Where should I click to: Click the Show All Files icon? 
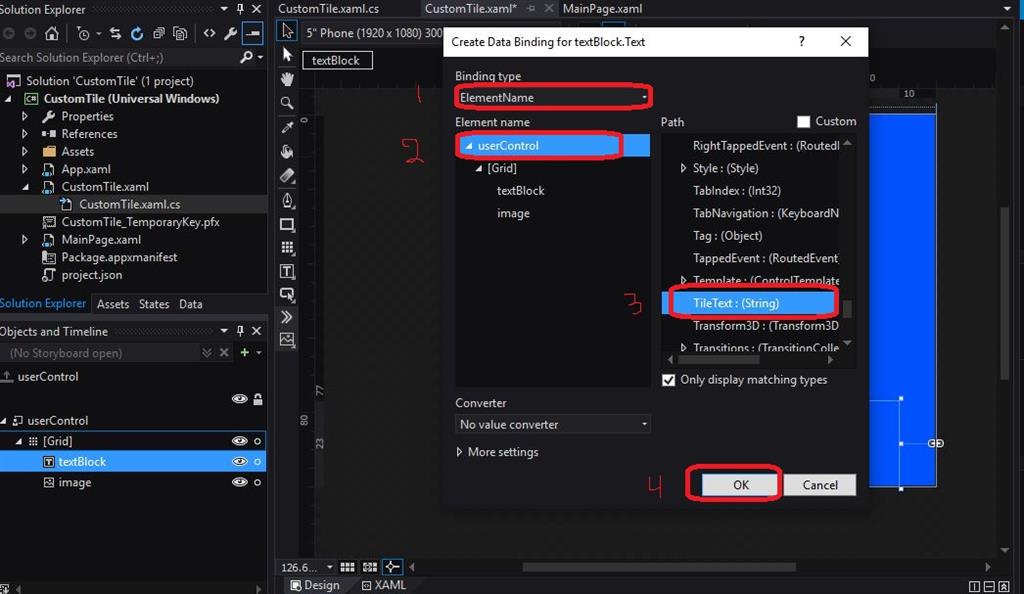tap(180, 33)
